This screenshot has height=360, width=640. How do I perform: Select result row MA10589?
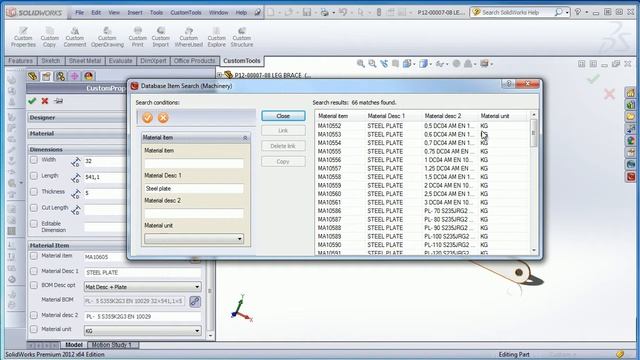(x=422, y=236)
